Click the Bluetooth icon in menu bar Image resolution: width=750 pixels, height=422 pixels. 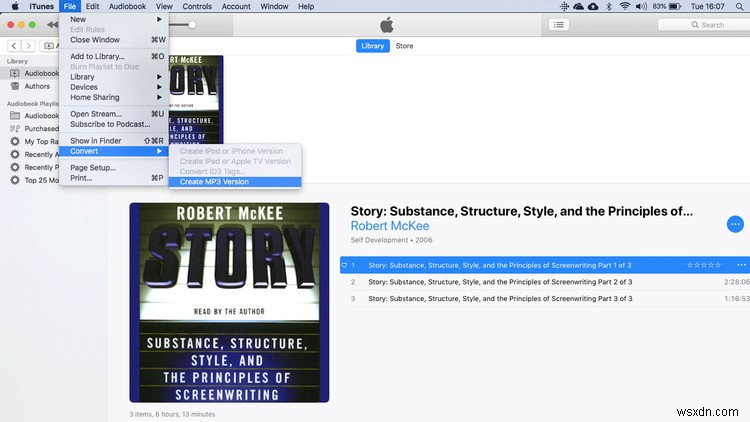(609, 6)
